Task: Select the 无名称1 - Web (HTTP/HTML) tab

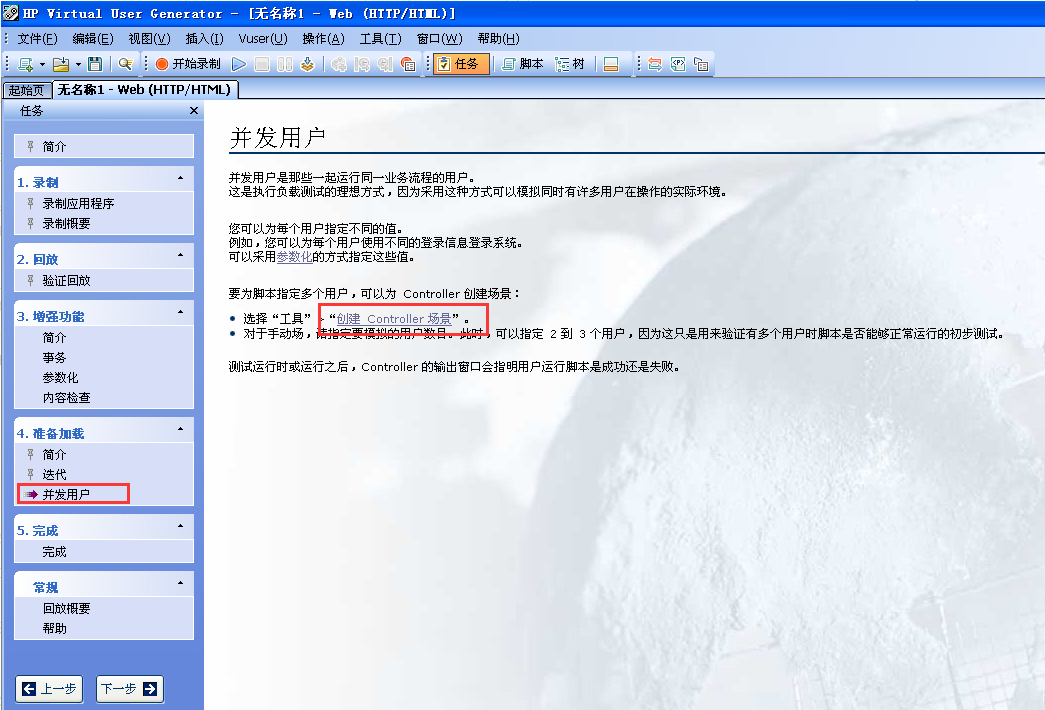Action: click(145, 89)
